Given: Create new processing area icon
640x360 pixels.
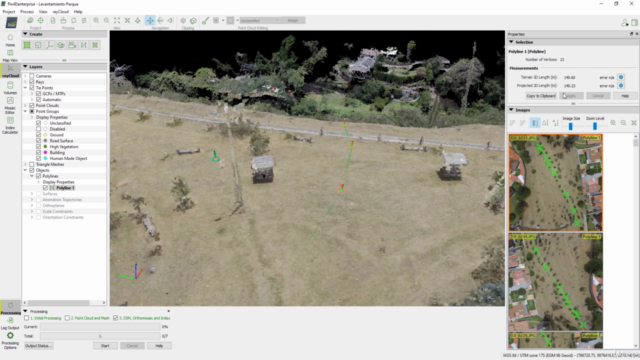Looking at the screenshot, I should click(27, 45).
